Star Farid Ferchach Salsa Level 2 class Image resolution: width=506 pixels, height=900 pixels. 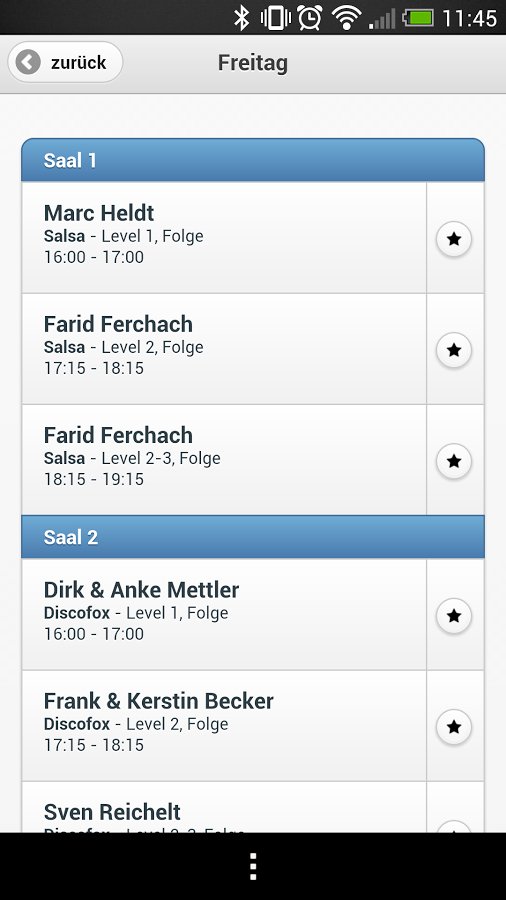coord(454,350)
